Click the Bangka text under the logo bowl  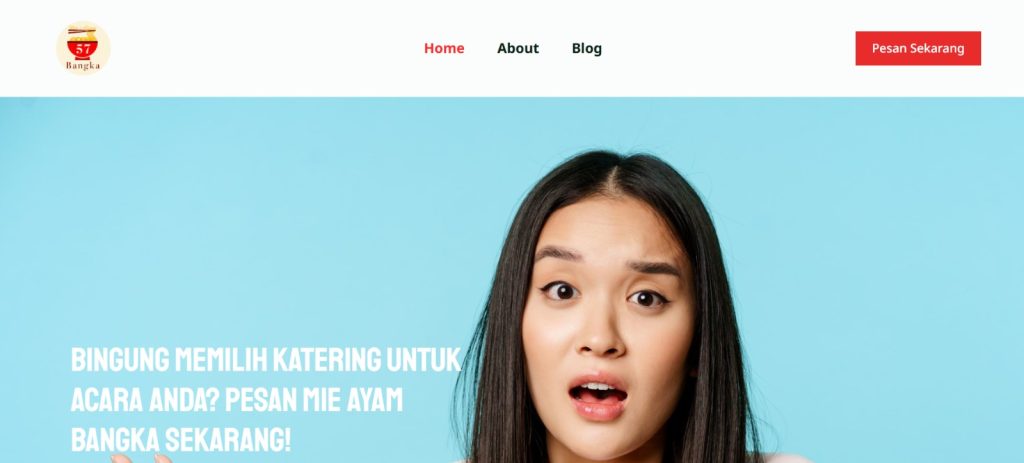coord(83,66)
